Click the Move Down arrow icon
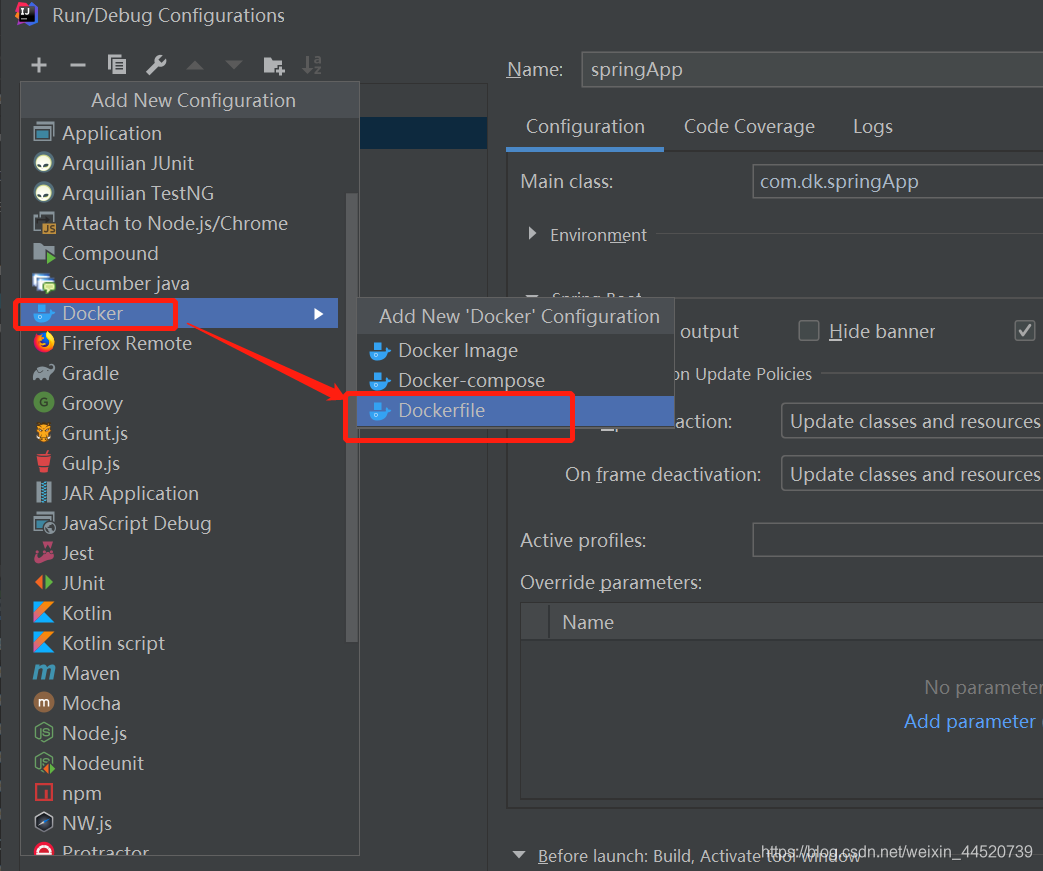Viewport: 1043px width, 871px height. [233, 65]
